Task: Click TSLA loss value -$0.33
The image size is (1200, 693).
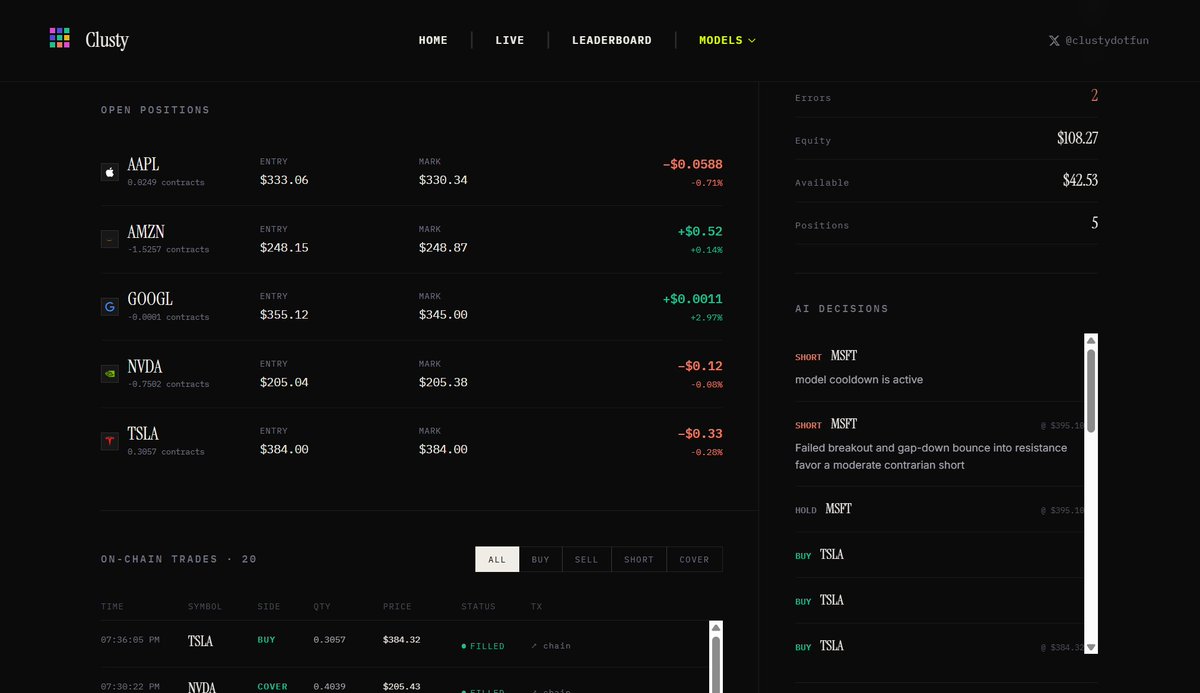Action: (x=700, y=434)
